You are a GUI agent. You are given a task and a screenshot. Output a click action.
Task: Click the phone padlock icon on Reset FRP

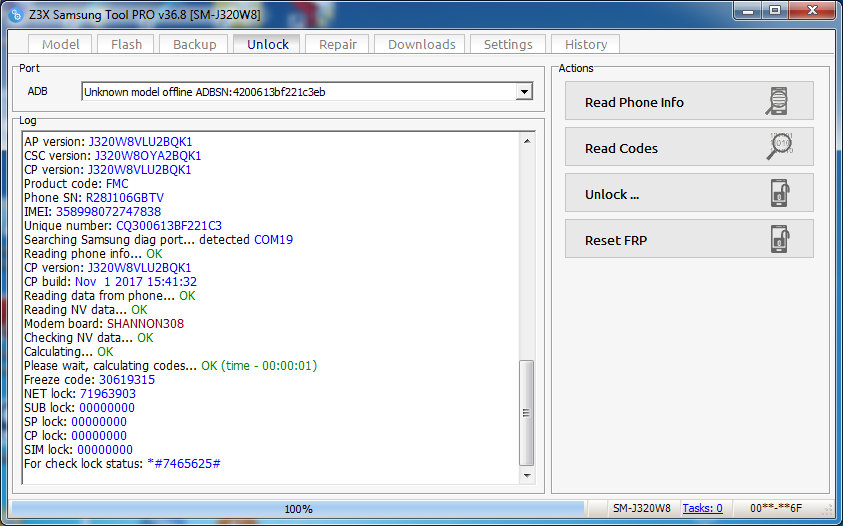pos(780,239)
